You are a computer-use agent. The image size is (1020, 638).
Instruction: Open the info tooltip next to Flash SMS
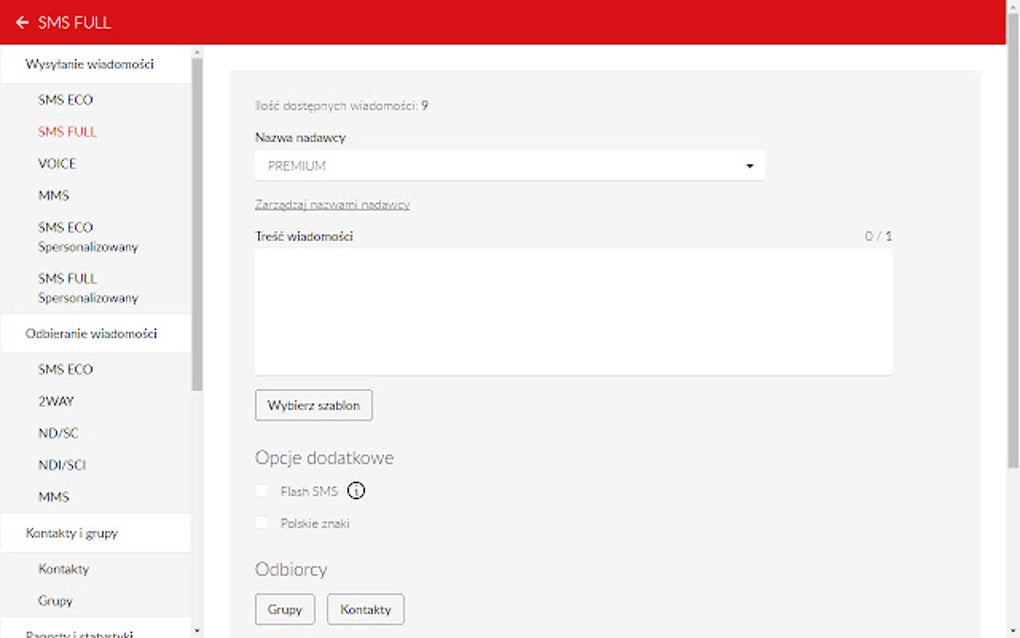tap(357, 491)
